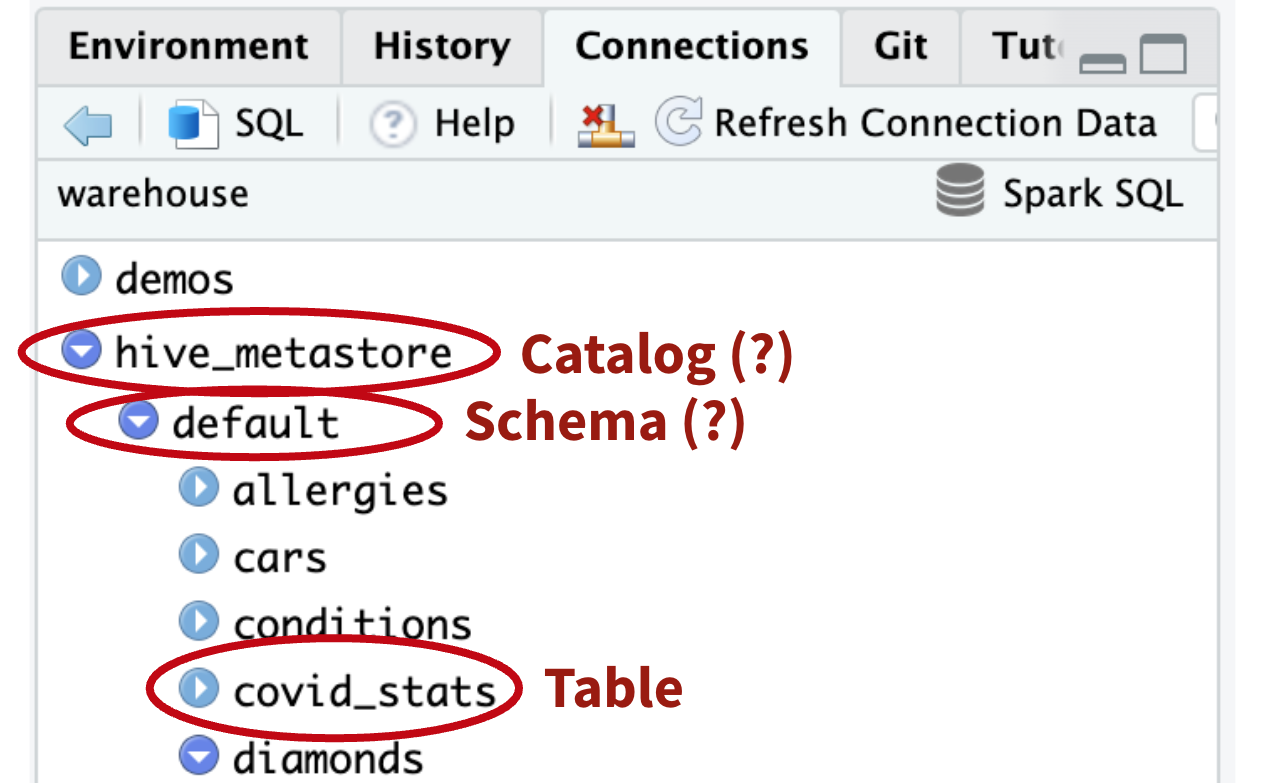Screen dimensions: 1269x783
Task: Expand the demos catalog
Action: [x=81, y=276]
